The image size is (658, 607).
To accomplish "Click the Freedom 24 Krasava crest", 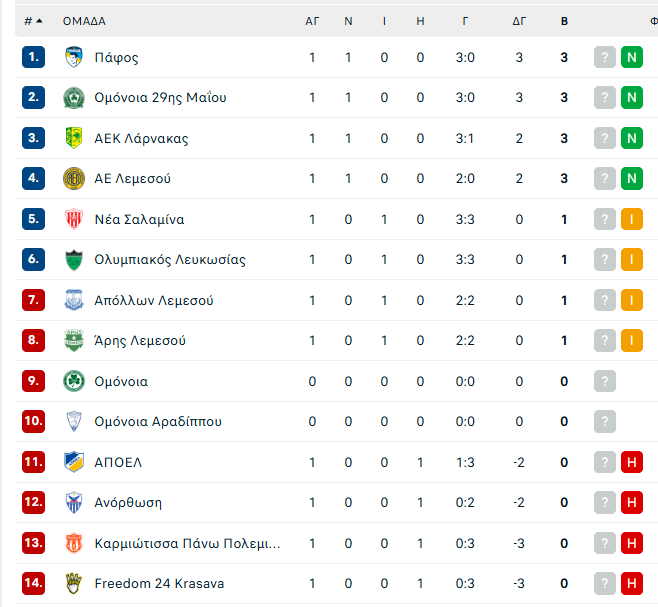I will 74,583.
